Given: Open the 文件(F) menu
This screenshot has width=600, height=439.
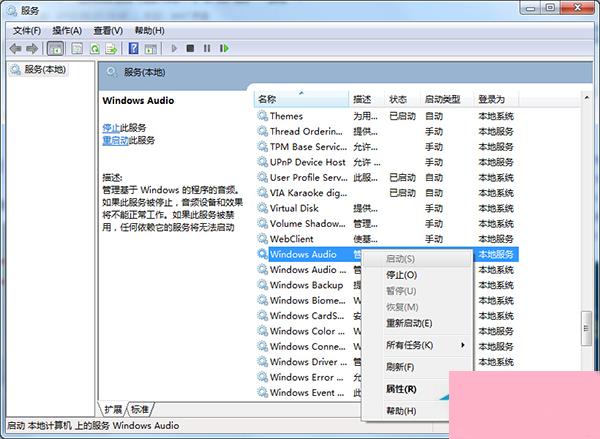Looking at the screenshot, I should click(x=27, y=31).
